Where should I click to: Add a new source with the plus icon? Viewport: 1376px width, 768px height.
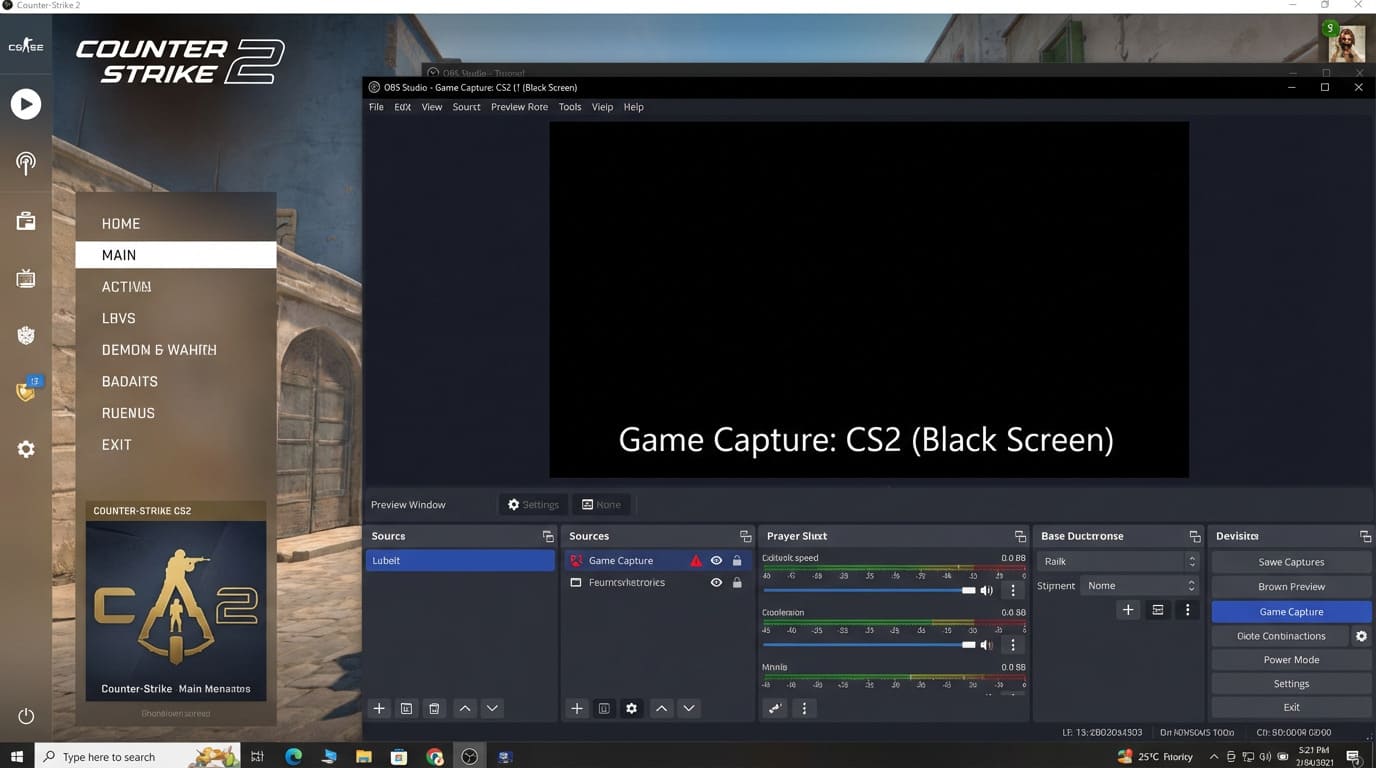point(577,708)
